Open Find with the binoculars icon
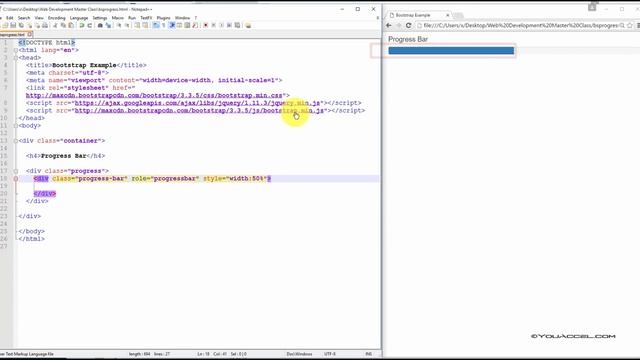 click(100, 25)
